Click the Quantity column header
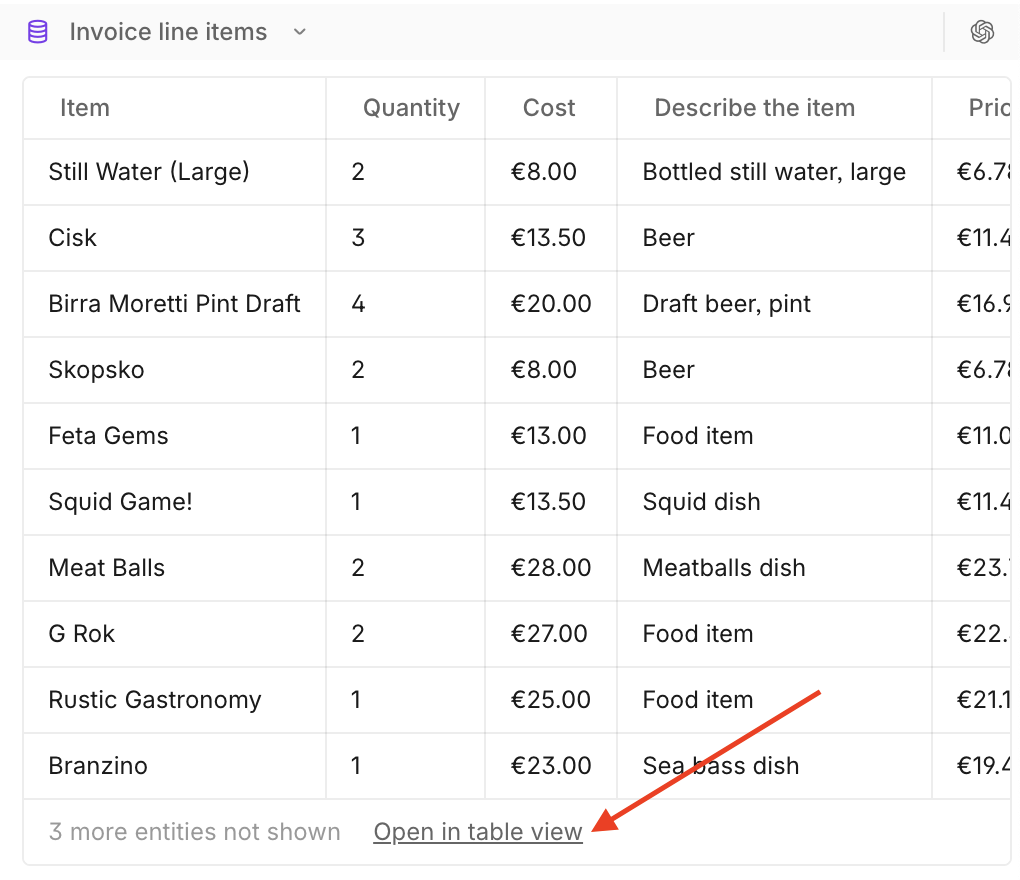 click(x=411, y=108)
